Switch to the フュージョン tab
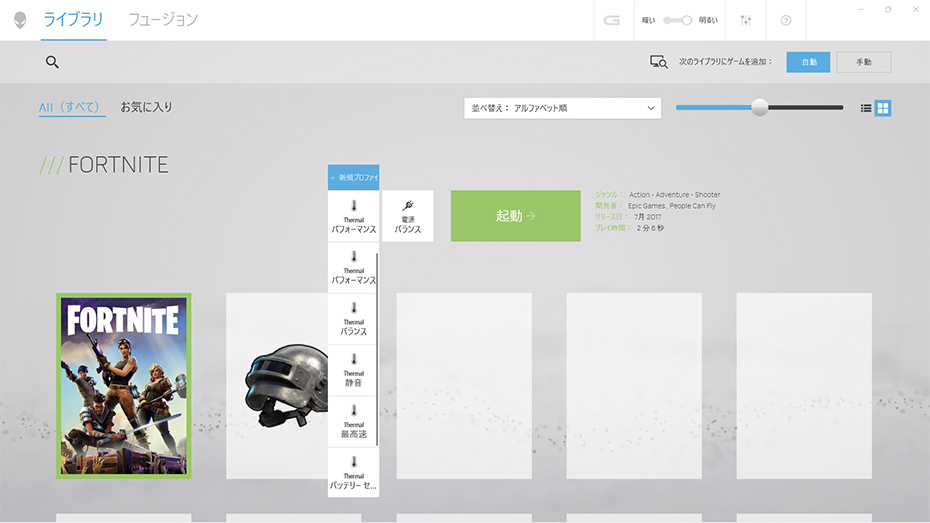The height and width of the screenshot is (523, 930). point(163,20)
